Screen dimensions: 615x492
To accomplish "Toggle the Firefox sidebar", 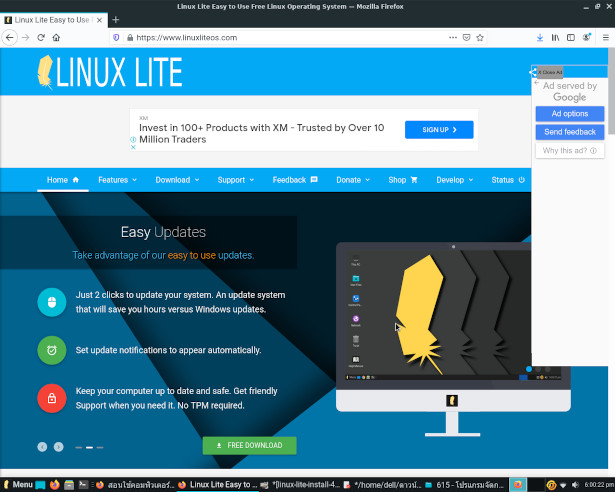I will 571,38.
